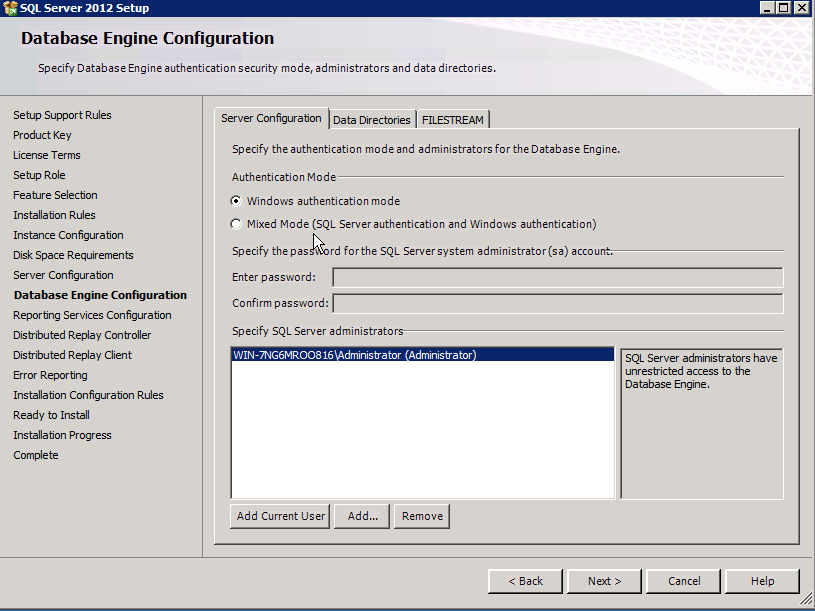815x611 pixels.
Task: Click the Setup Role step
Action: (39, 175)
